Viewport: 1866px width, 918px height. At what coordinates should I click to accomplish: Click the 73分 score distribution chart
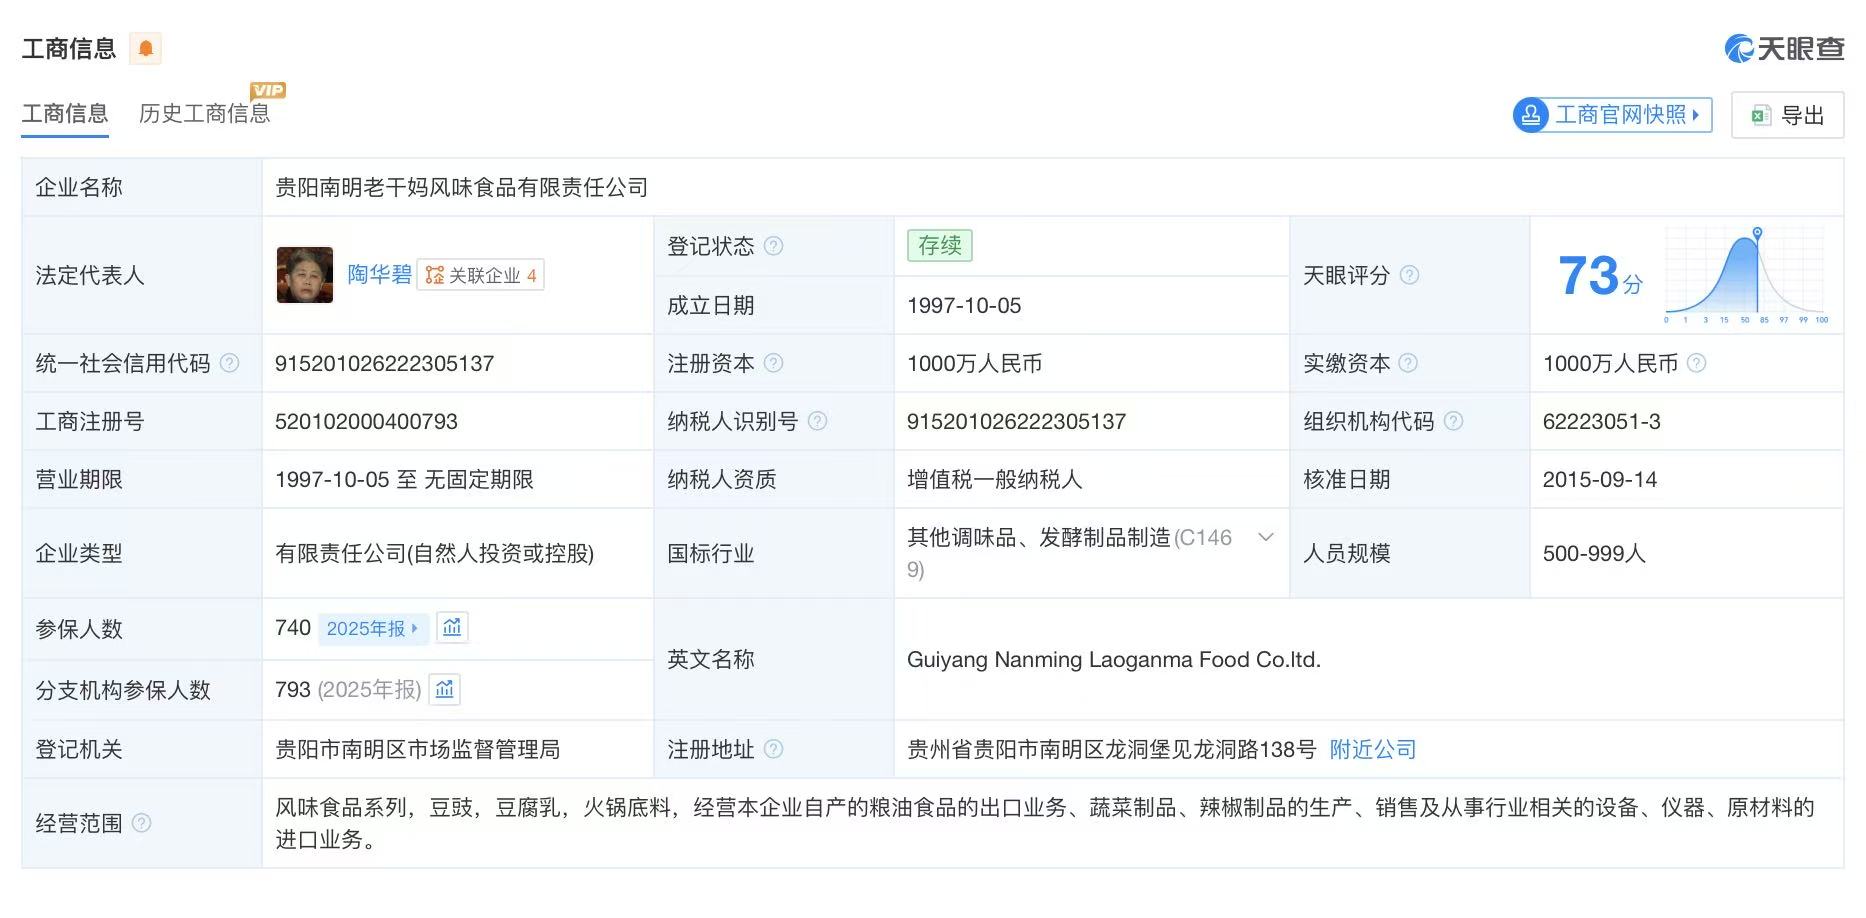pos(1746,275)
